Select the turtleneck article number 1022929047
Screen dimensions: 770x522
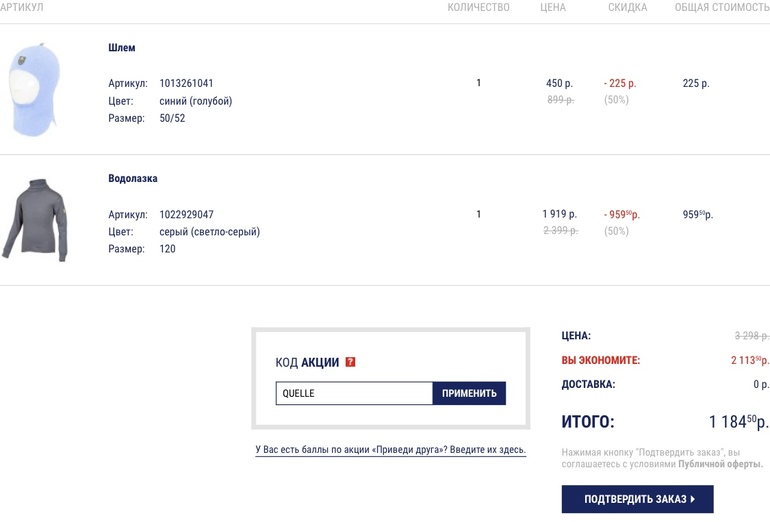point(186,215)
